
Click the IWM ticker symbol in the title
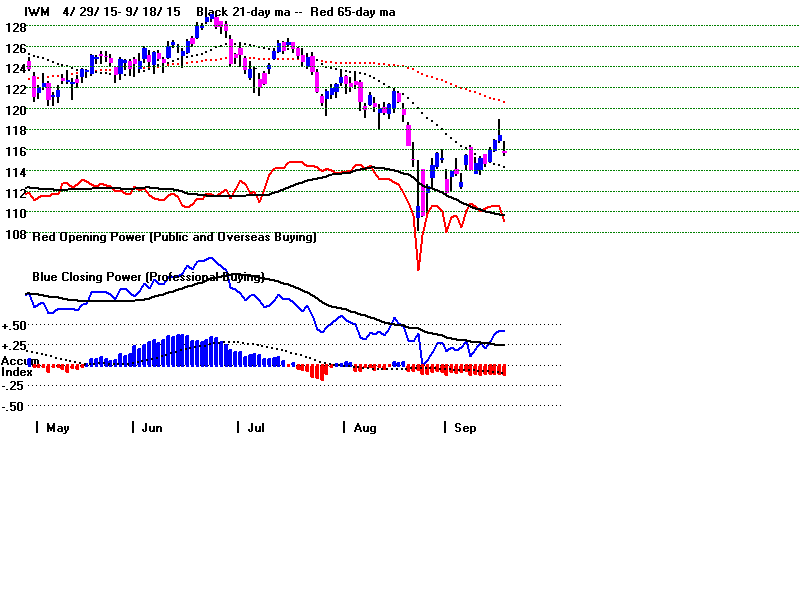[37, 12]
